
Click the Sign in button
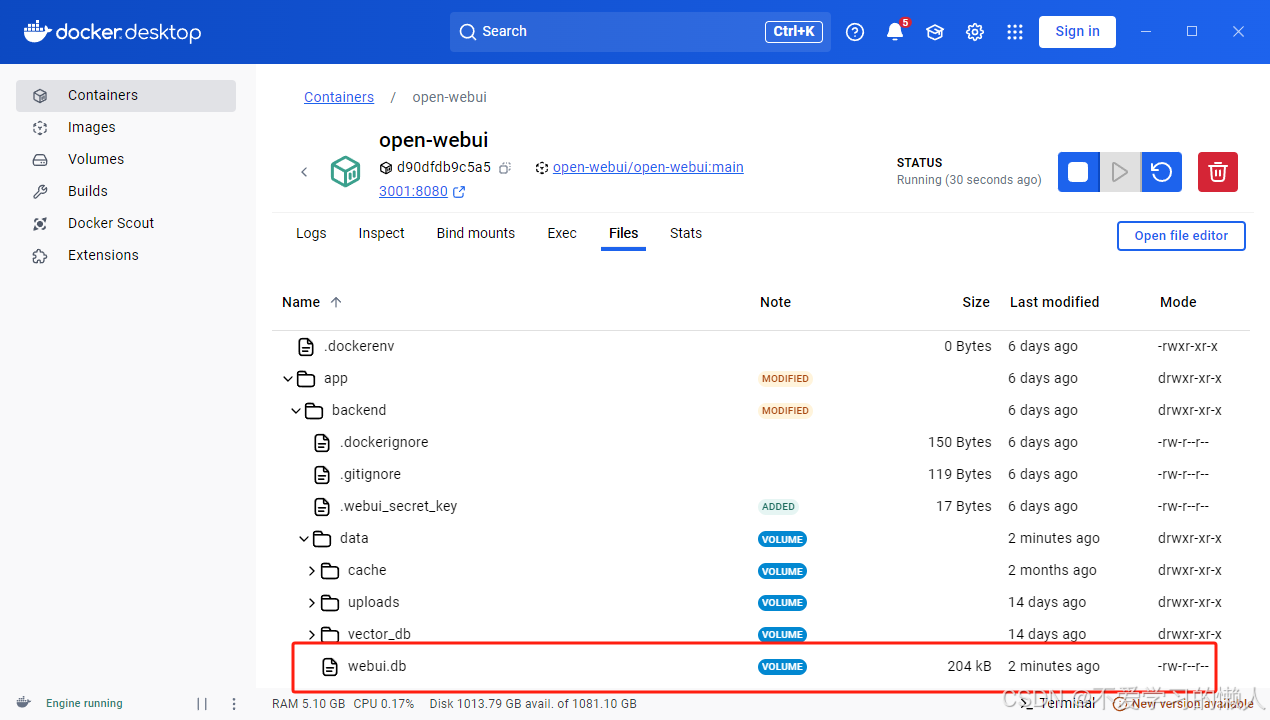point(1077,32)
